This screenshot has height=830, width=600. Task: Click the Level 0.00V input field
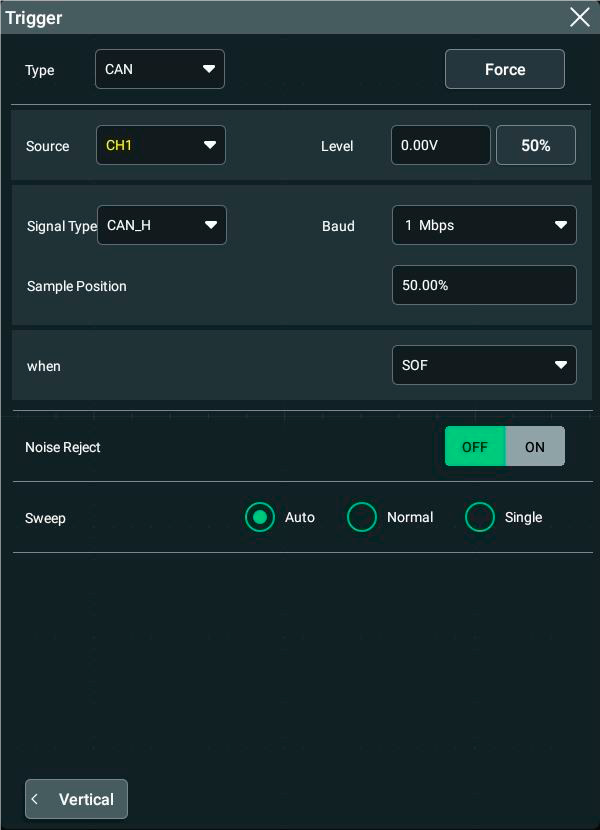(440, 145)
